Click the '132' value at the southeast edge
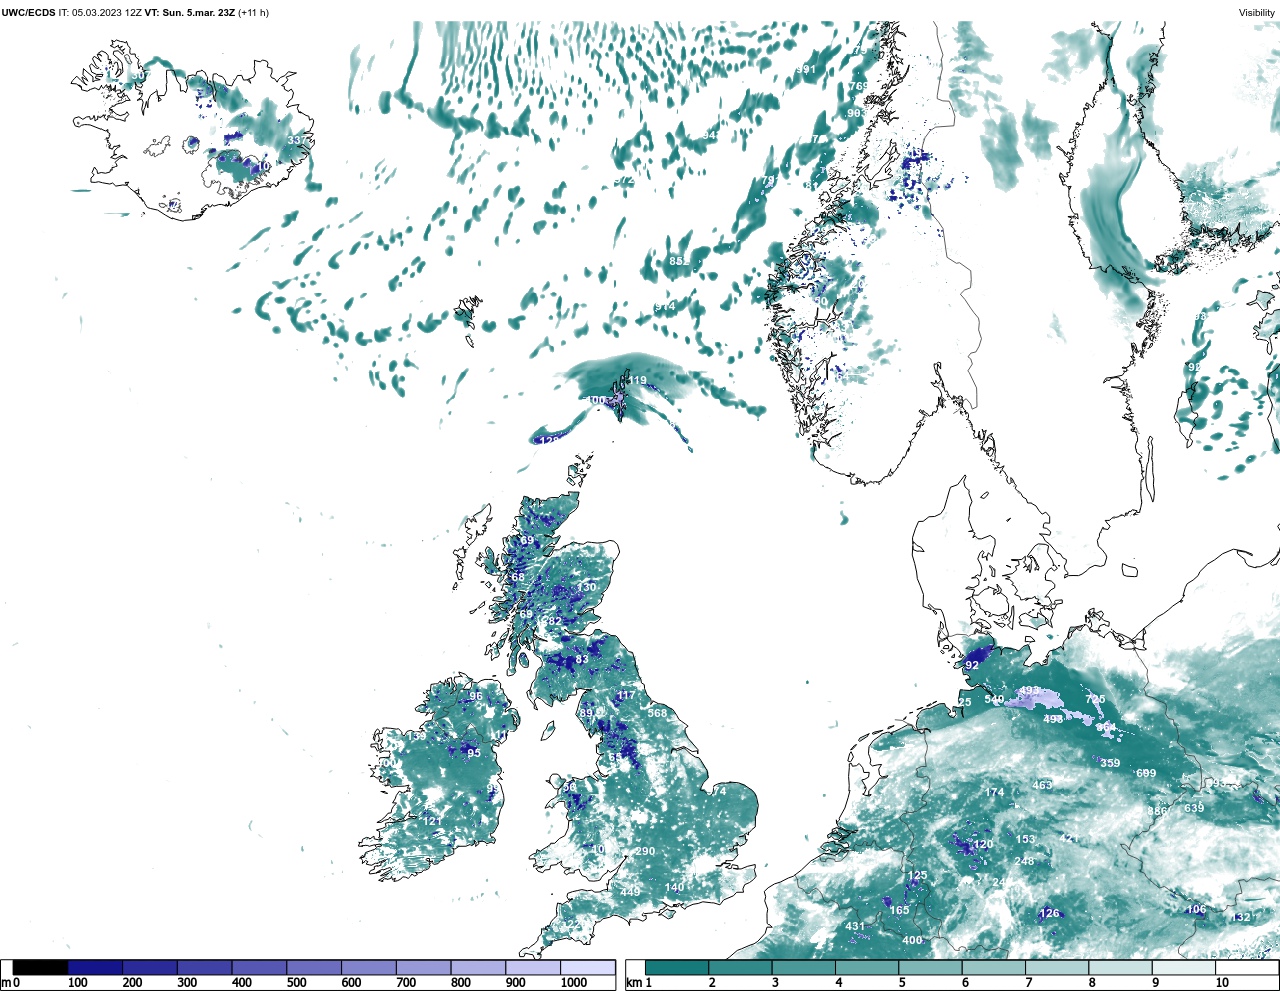 pyautogui.click(x=1241, y=917)
